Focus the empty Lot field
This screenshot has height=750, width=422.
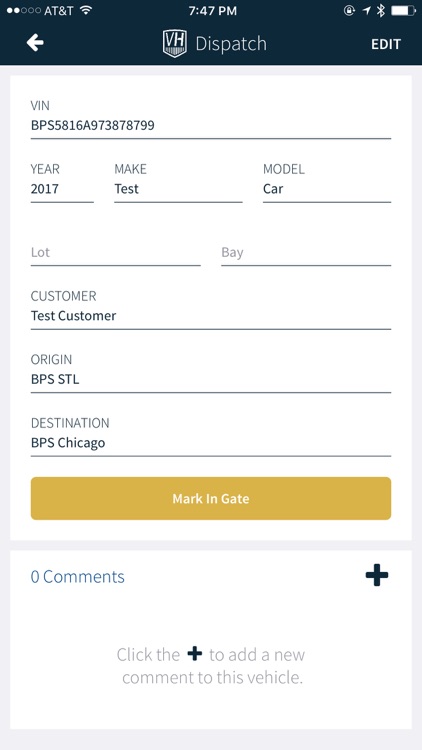[x=115, y=254]
